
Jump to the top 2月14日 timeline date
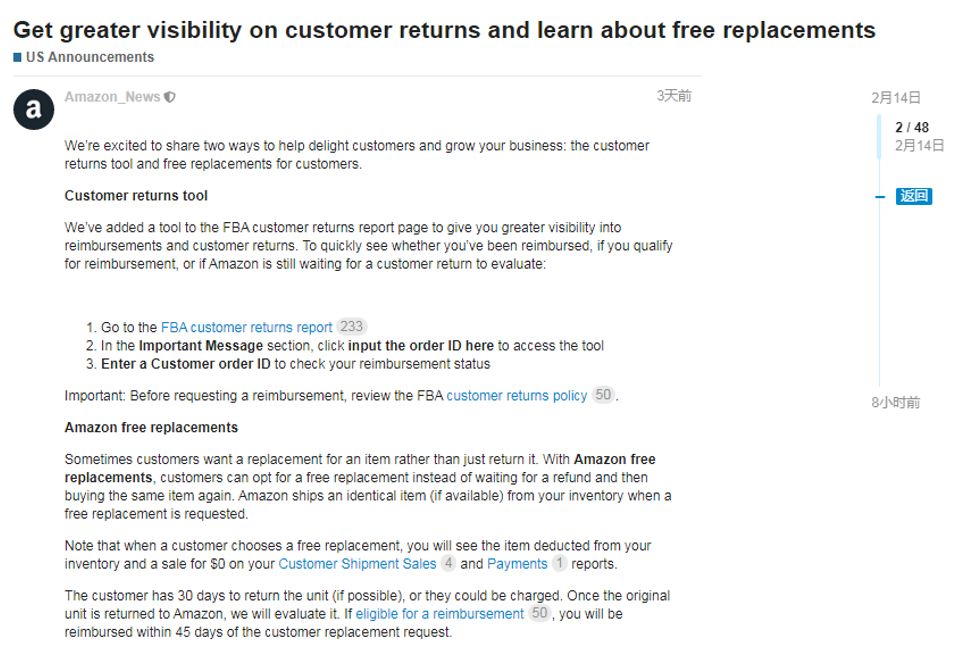pos(895,98)
